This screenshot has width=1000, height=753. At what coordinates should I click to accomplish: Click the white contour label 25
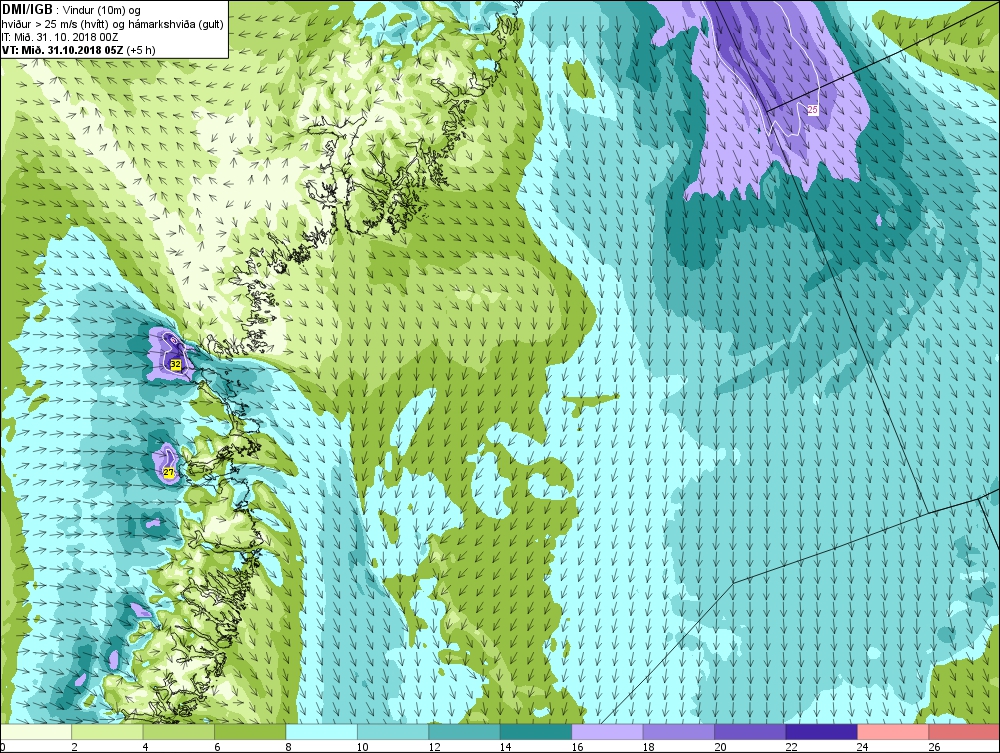coord(812,110)
